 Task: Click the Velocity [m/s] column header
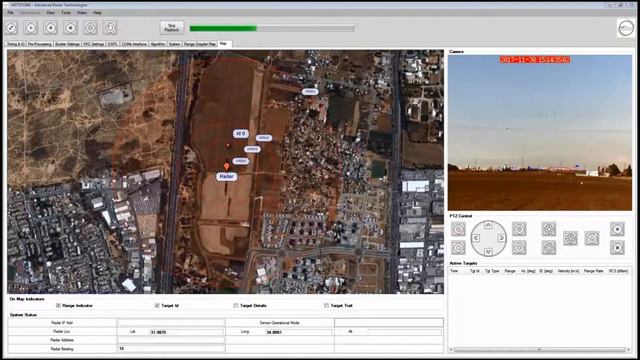click(x=569, y=271)
